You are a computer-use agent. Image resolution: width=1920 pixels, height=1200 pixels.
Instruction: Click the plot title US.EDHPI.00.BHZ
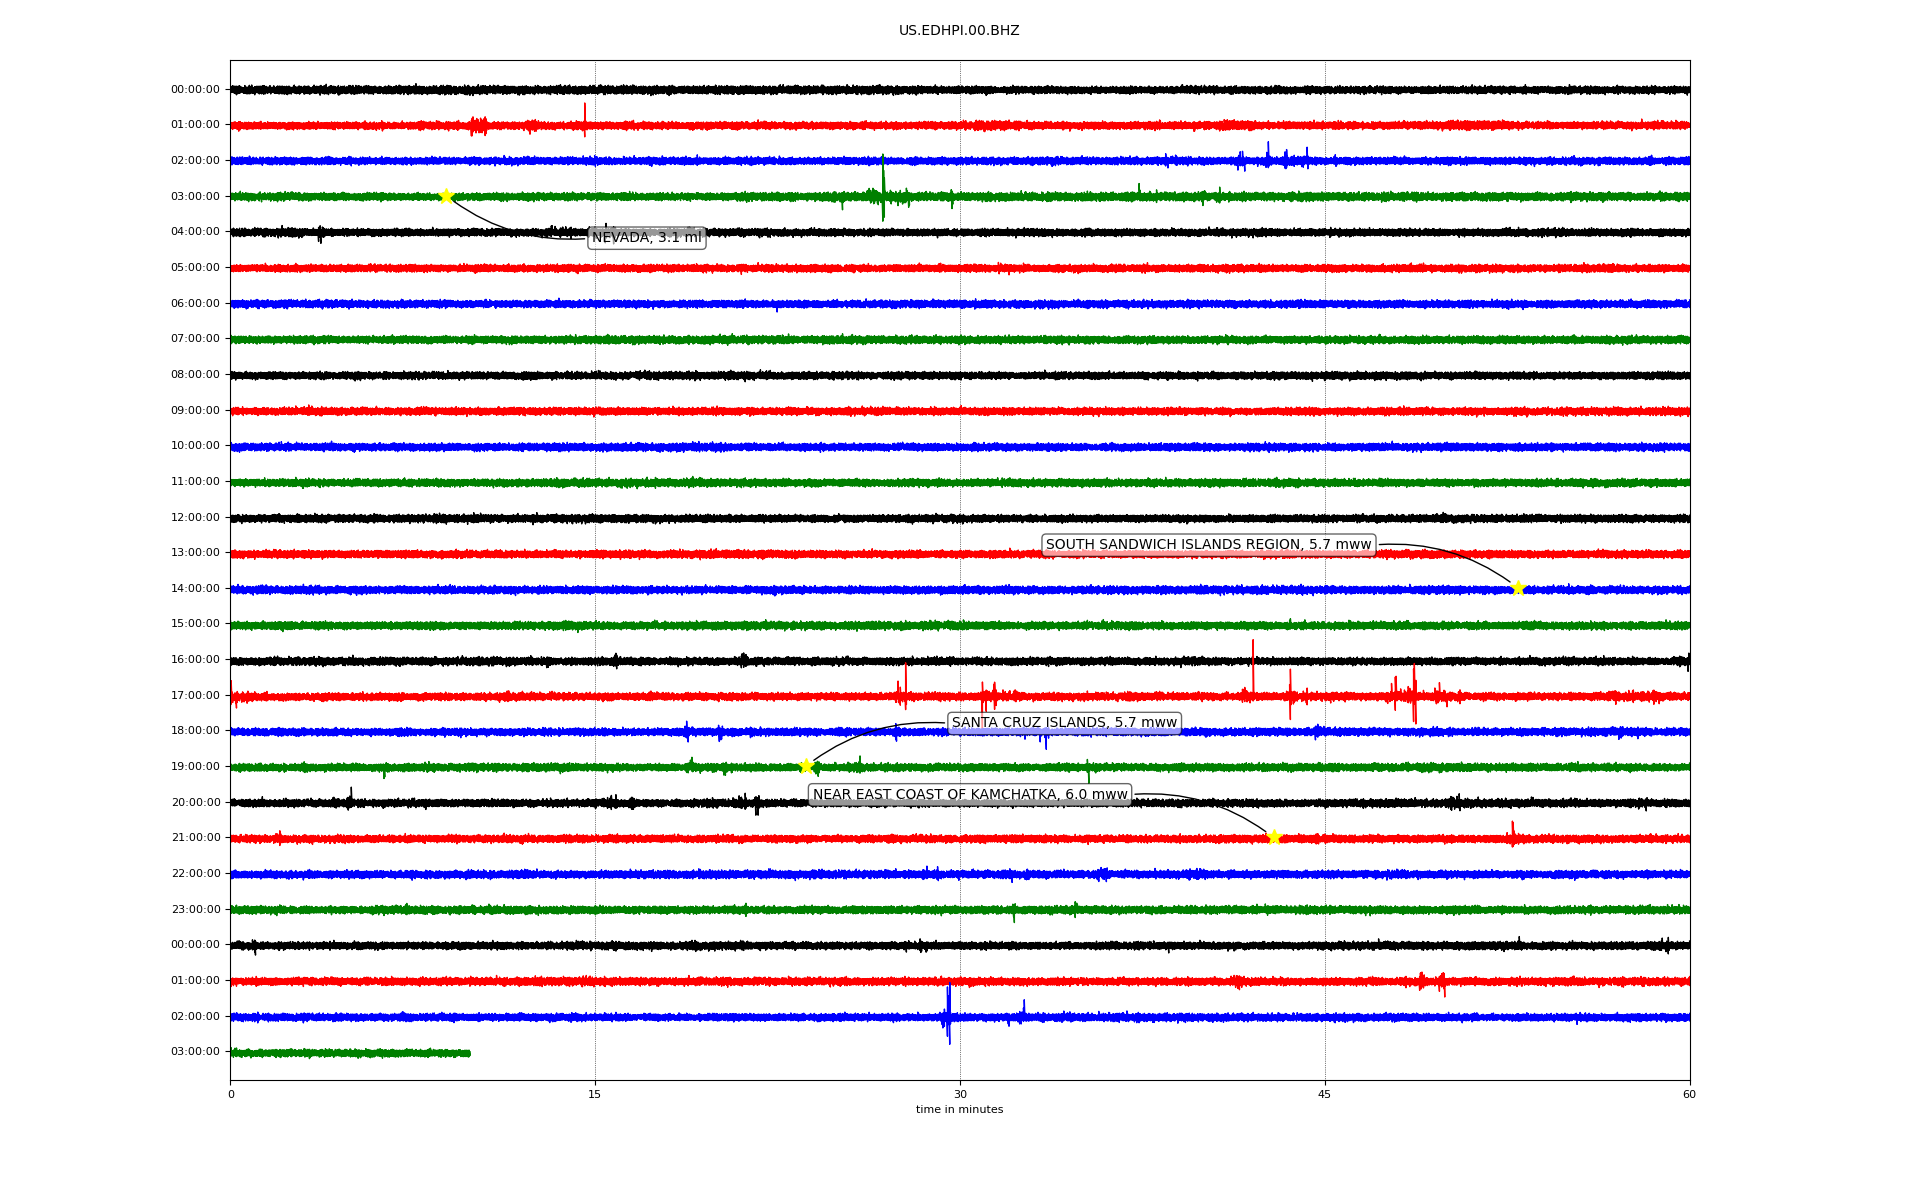click(x=959, y=31)
